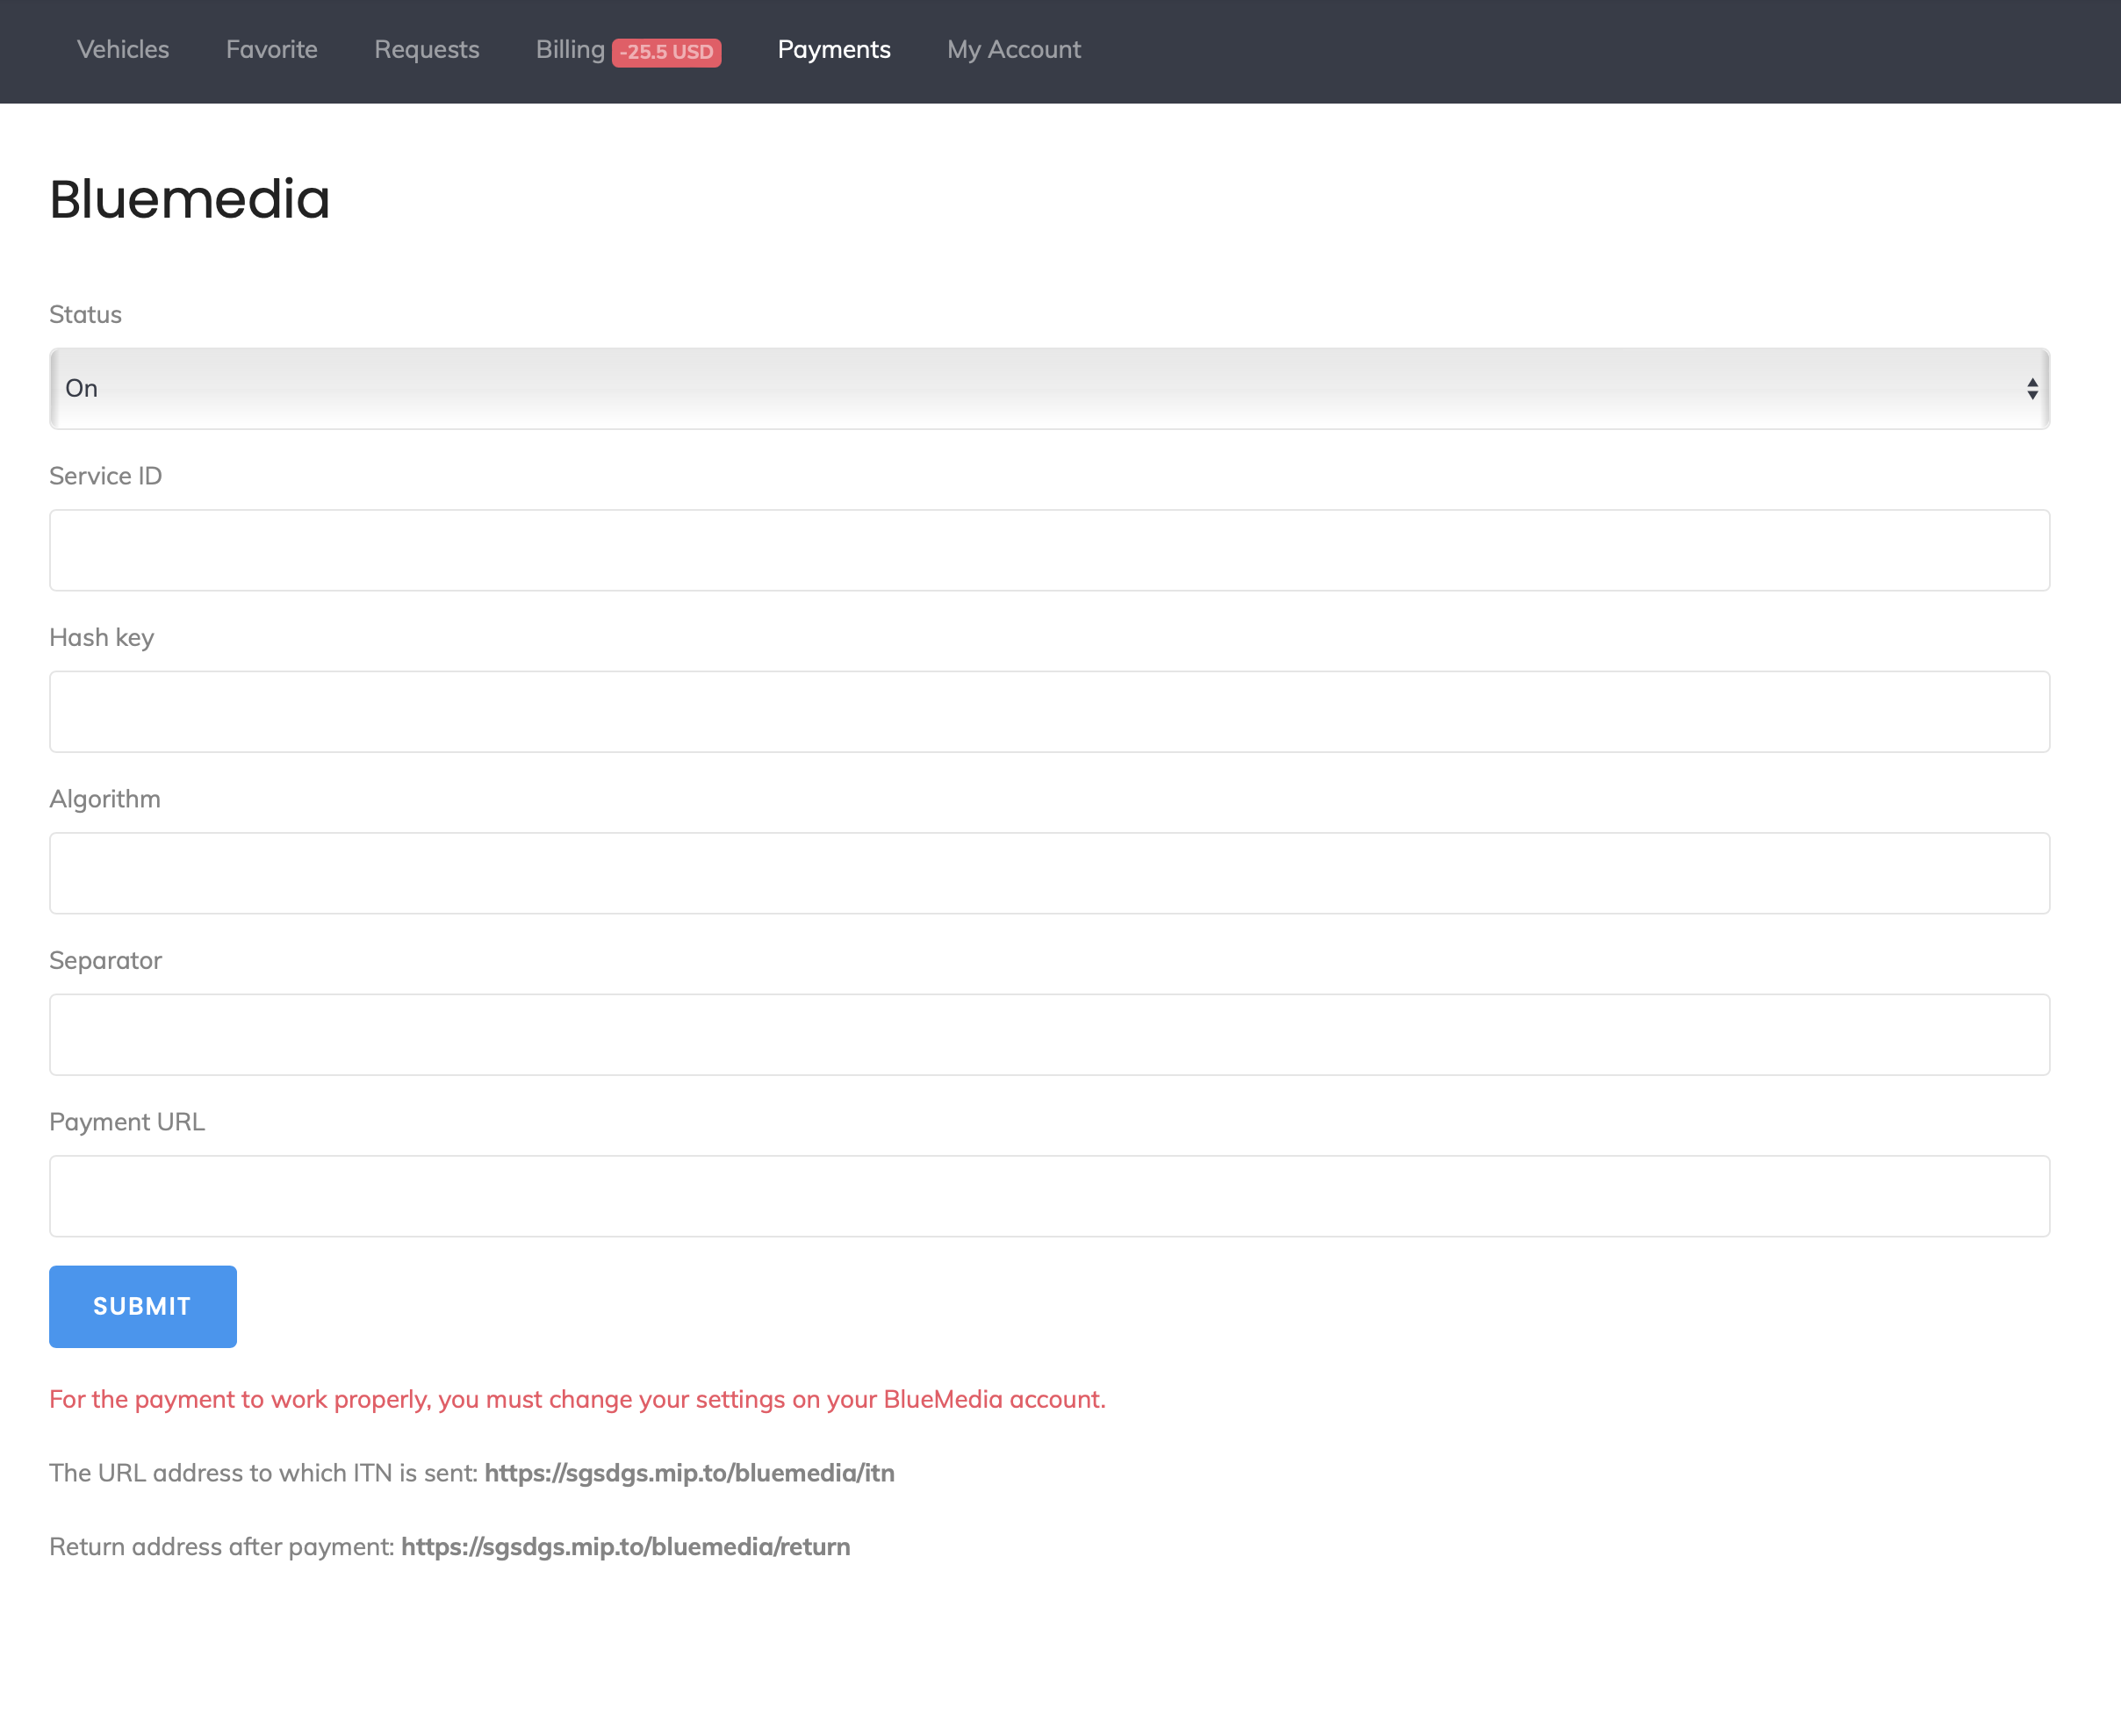
Task: Click inside the Hash key field
Action: (1048, 712)
